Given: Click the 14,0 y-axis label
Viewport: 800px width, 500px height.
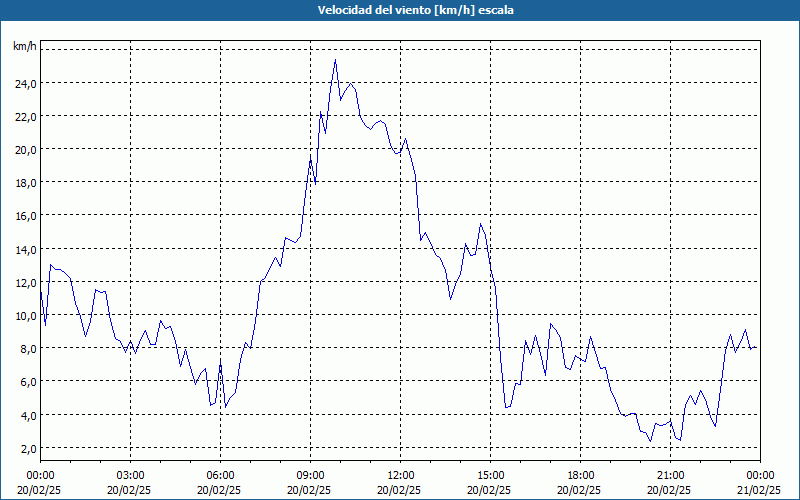Looking at the screenshot, I should (26, 249).
